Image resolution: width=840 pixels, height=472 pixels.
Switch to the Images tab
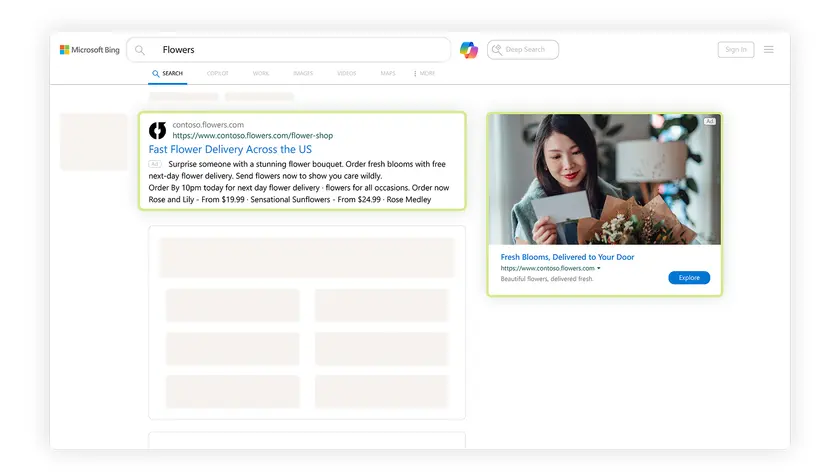pos(303,73)
